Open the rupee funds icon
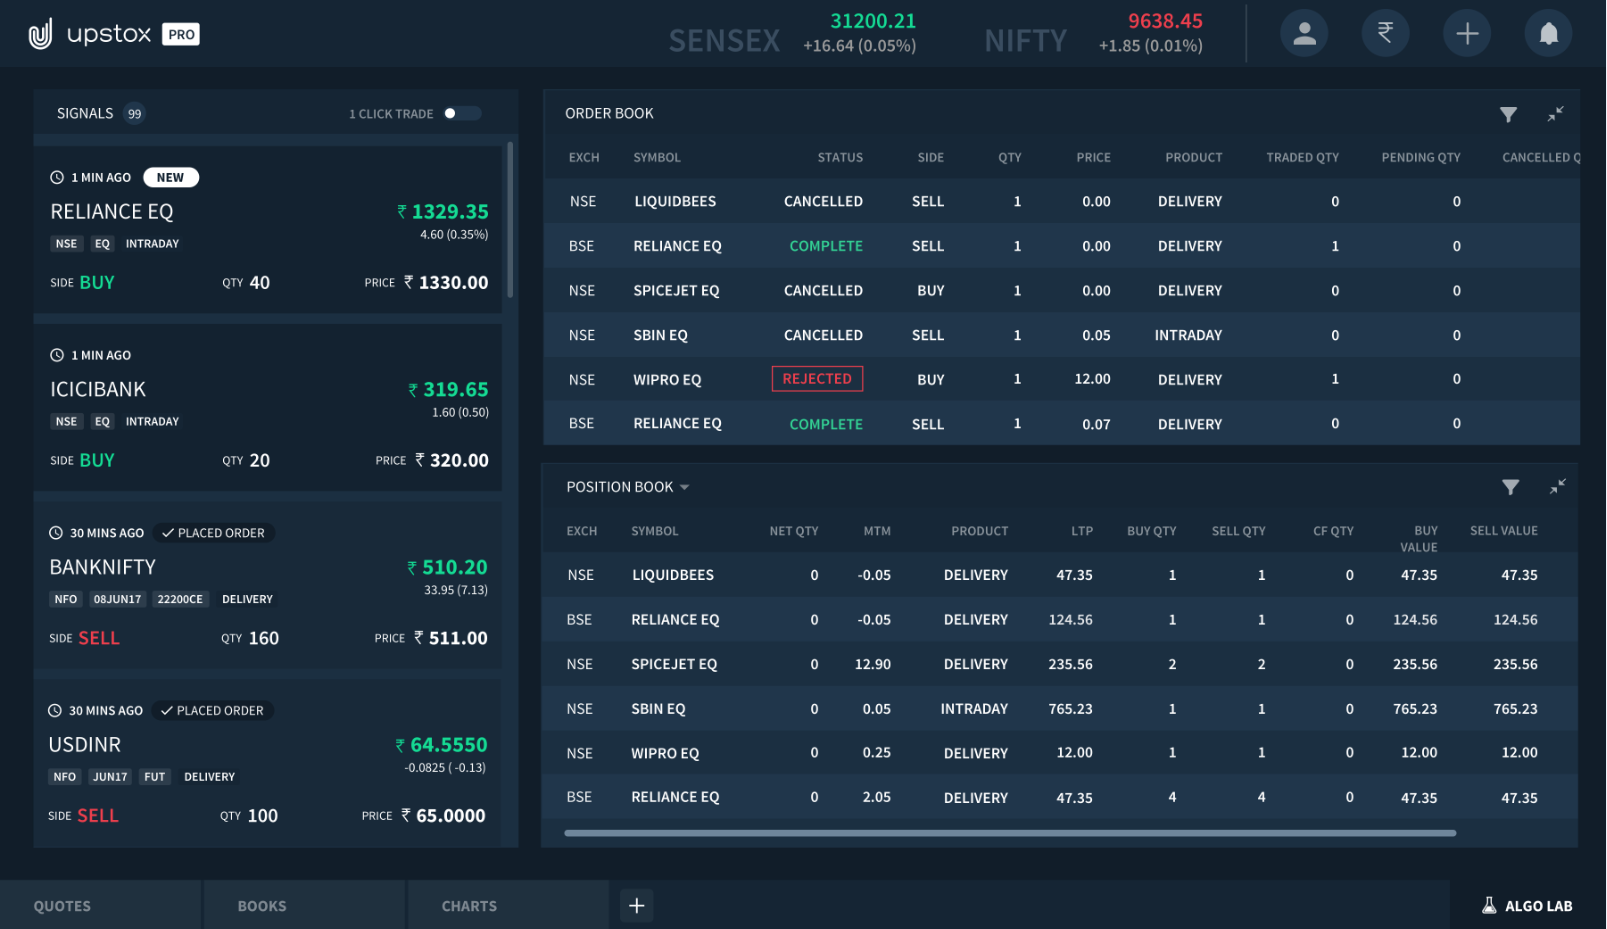Screen dimensions: 1607x929 click(x=1385, y=34)
